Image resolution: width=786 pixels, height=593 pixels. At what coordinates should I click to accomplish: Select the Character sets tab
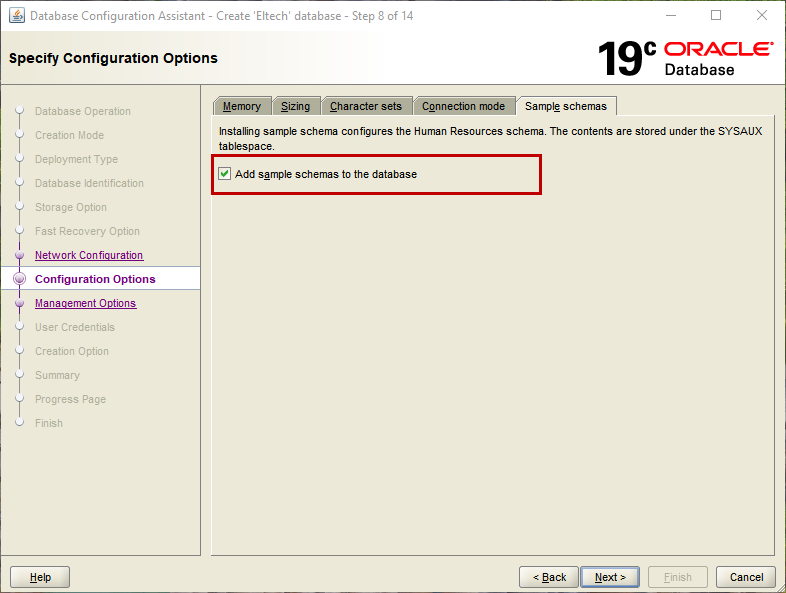pos(366,106)
